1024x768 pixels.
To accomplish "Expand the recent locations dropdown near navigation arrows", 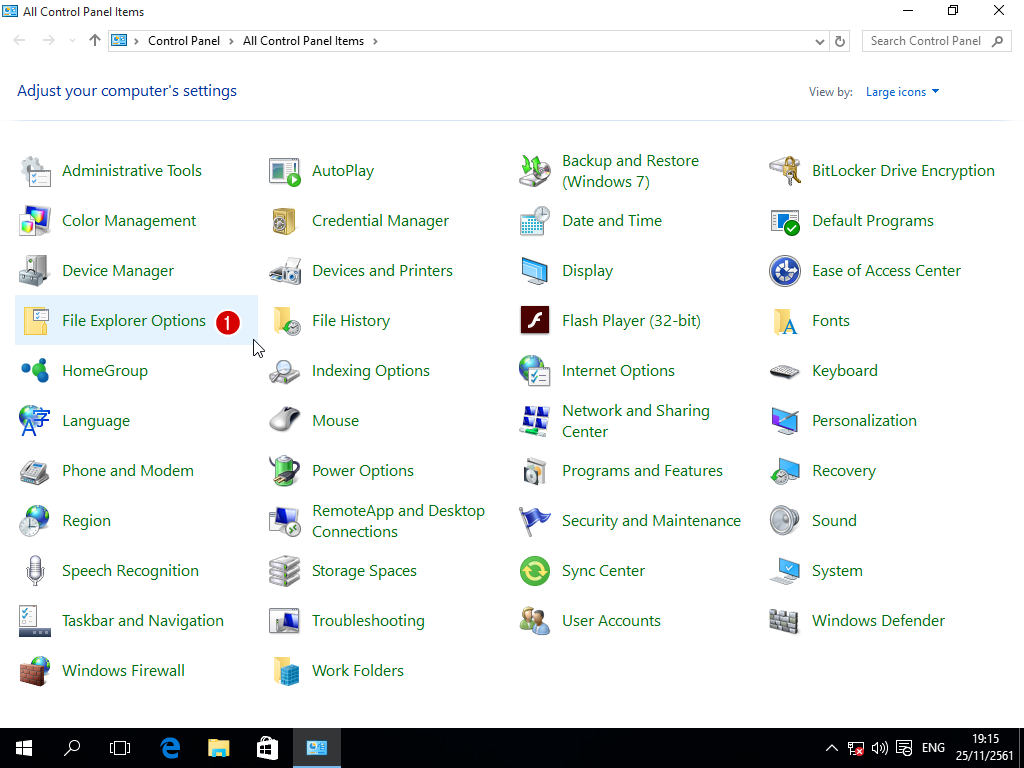I will (x=72, y=42).
